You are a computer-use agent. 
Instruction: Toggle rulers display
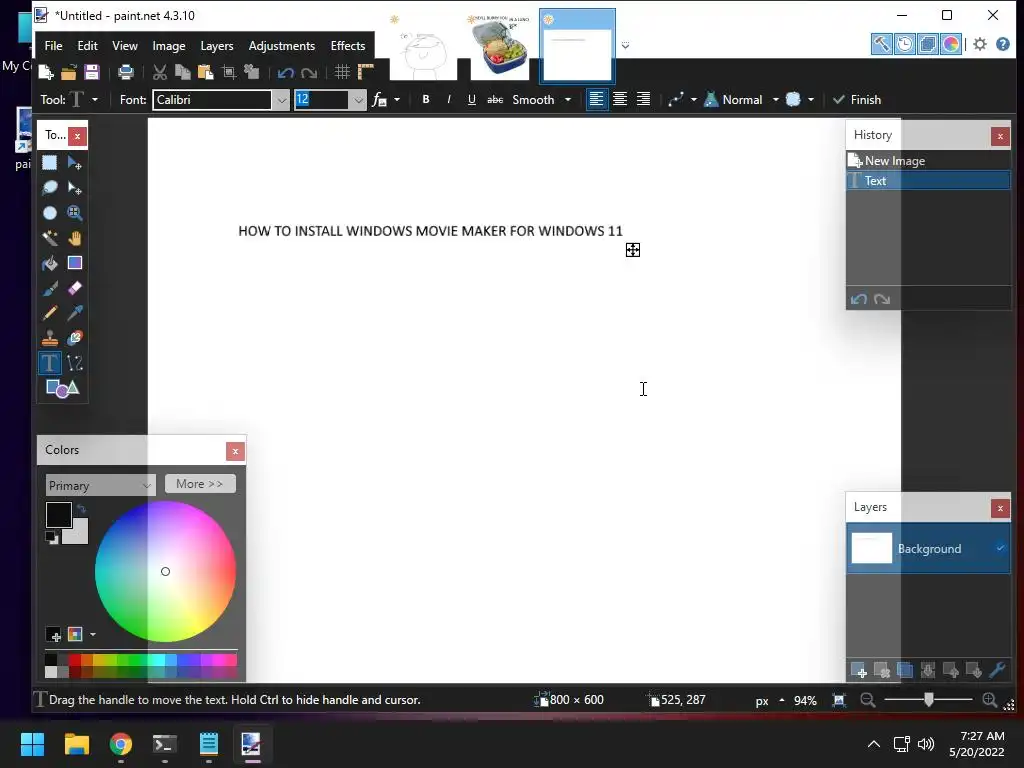(366, 72)
